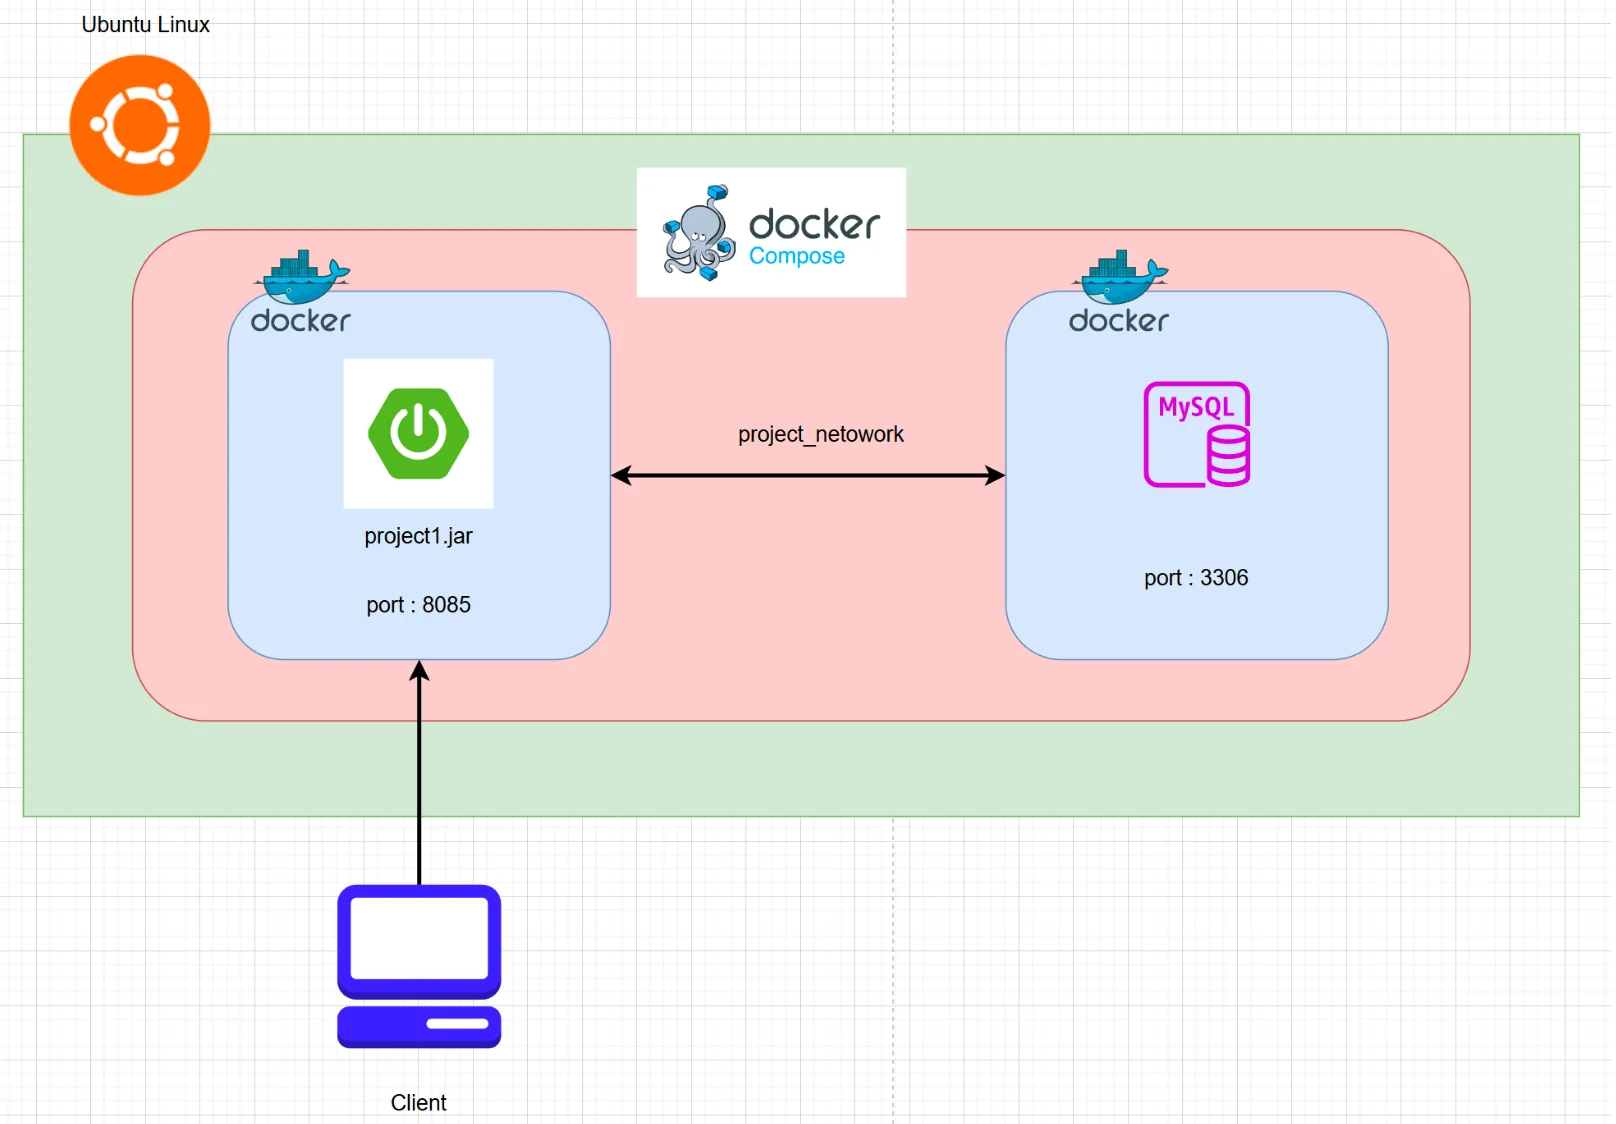Select the orange Ubuntu logo icon
The height and width of the screenshot is (1124, 1616).
(x=140, y=125)
